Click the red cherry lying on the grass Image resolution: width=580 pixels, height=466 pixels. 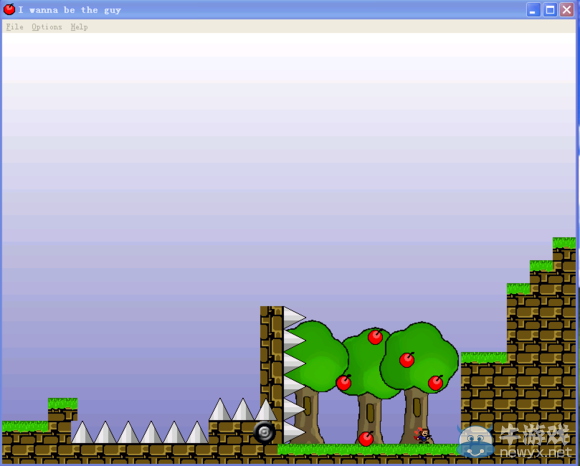[x=366, y=438]
